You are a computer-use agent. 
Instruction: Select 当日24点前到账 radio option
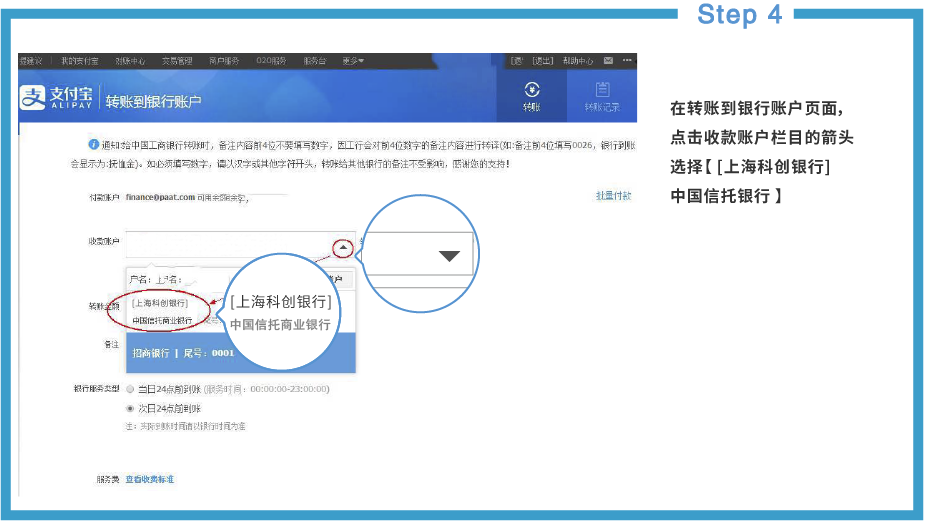(x=130, y=389)
